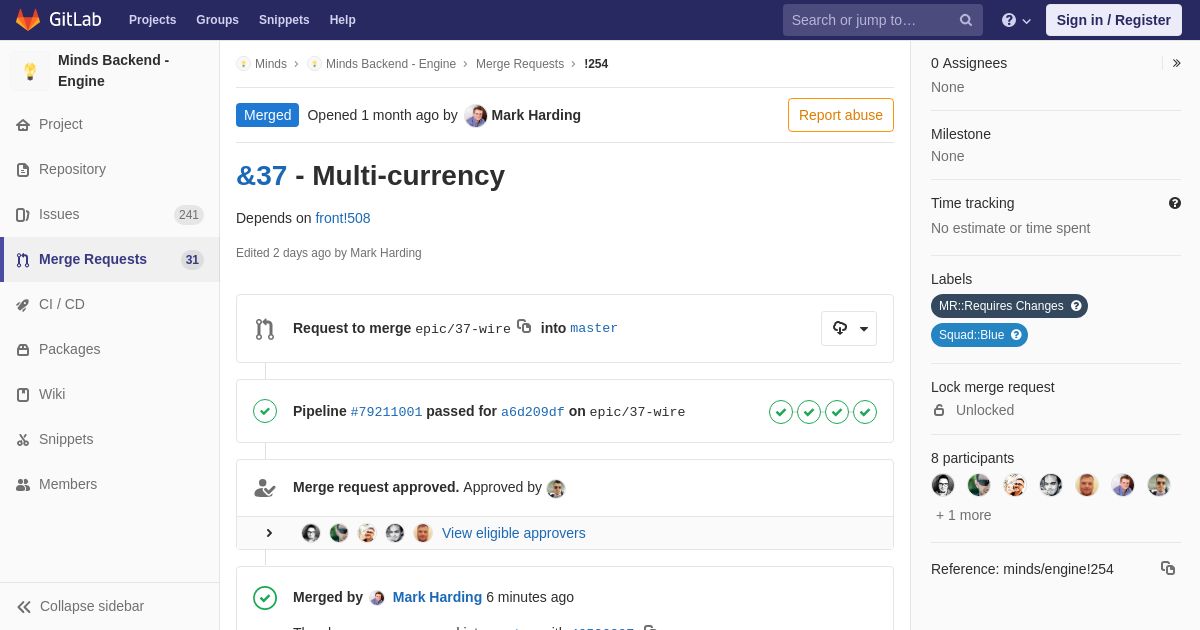The width and height of the screenshot is (1200, 630).
Task: Click the merge request fork icon
Action: [265, 329]
